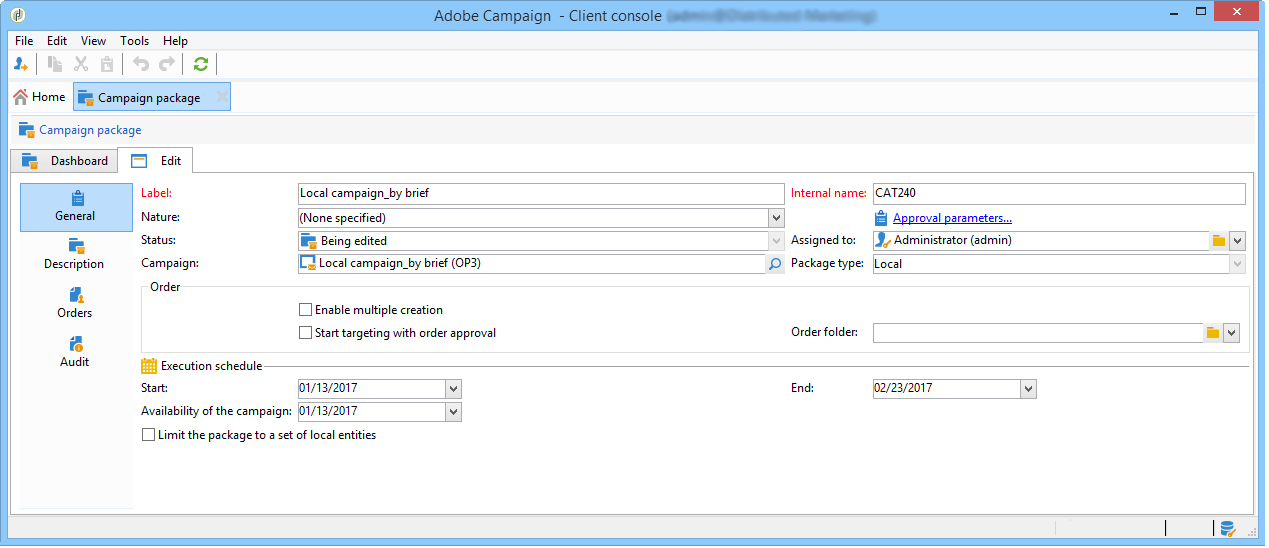Open the Edit menu

tap(57, 41)
